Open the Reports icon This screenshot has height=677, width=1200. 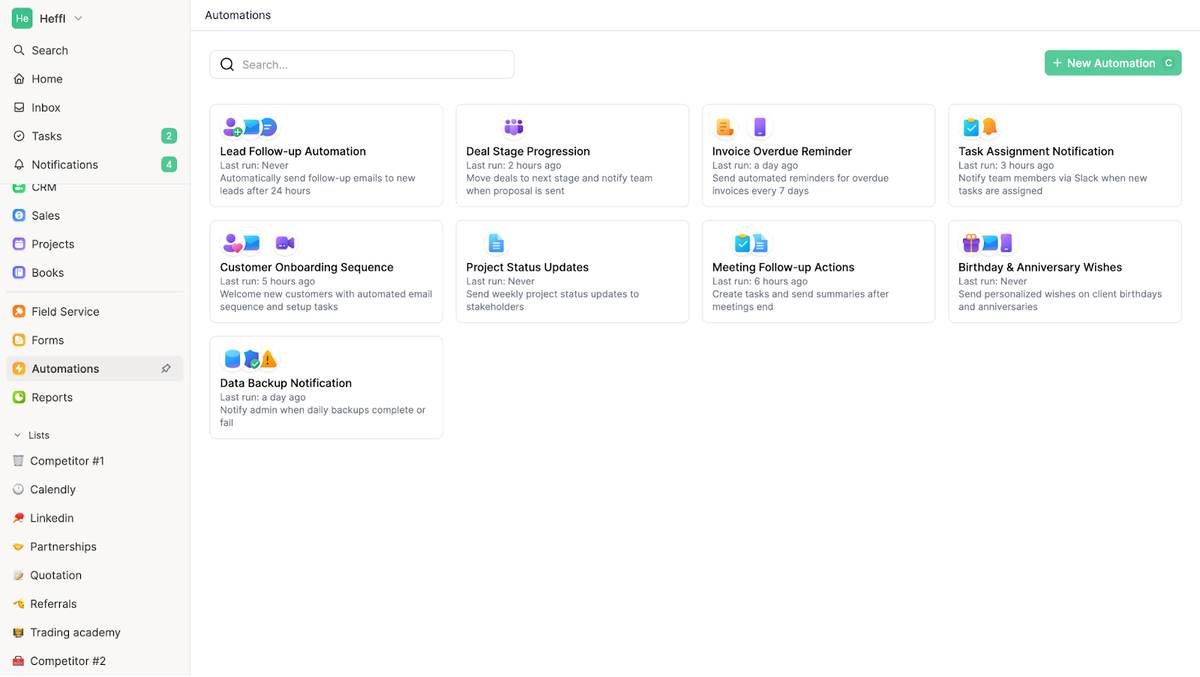pyautogui.click(x=19, y=397)
